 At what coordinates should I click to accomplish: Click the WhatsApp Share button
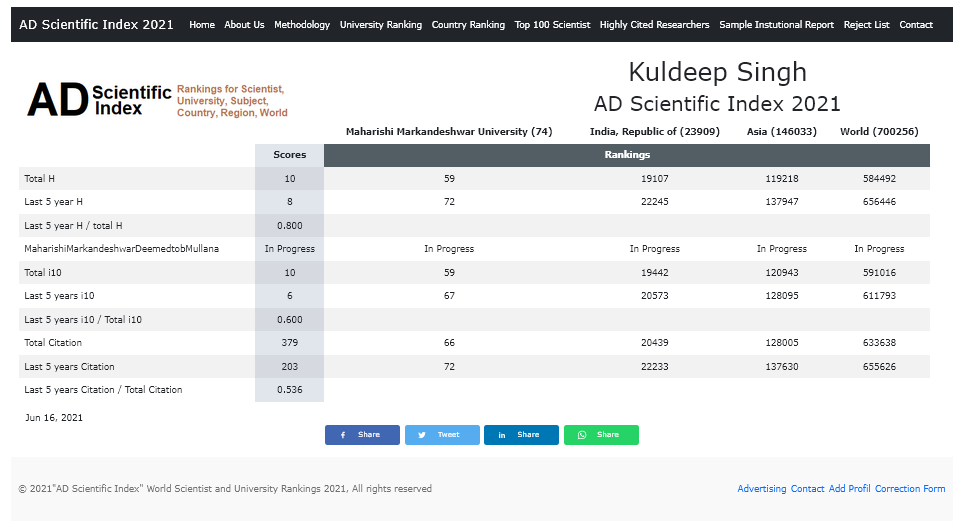(601, 435)
